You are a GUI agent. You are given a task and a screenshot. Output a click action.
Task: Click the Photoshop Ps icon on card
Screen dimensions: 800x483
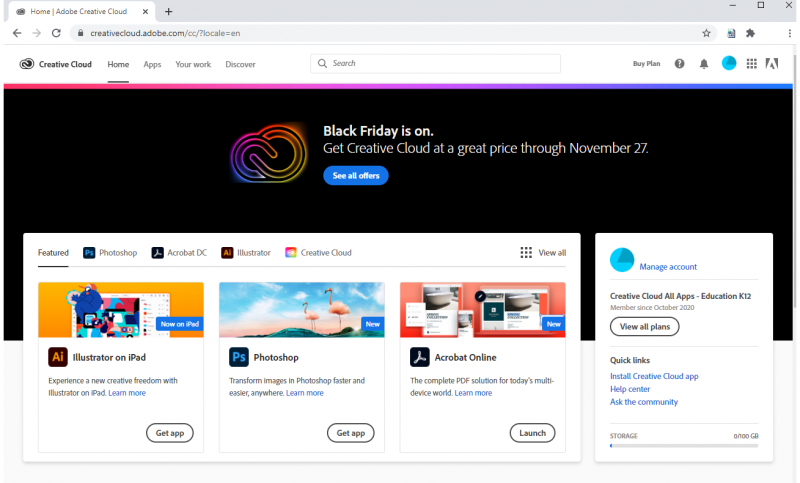tap(238, 357)
